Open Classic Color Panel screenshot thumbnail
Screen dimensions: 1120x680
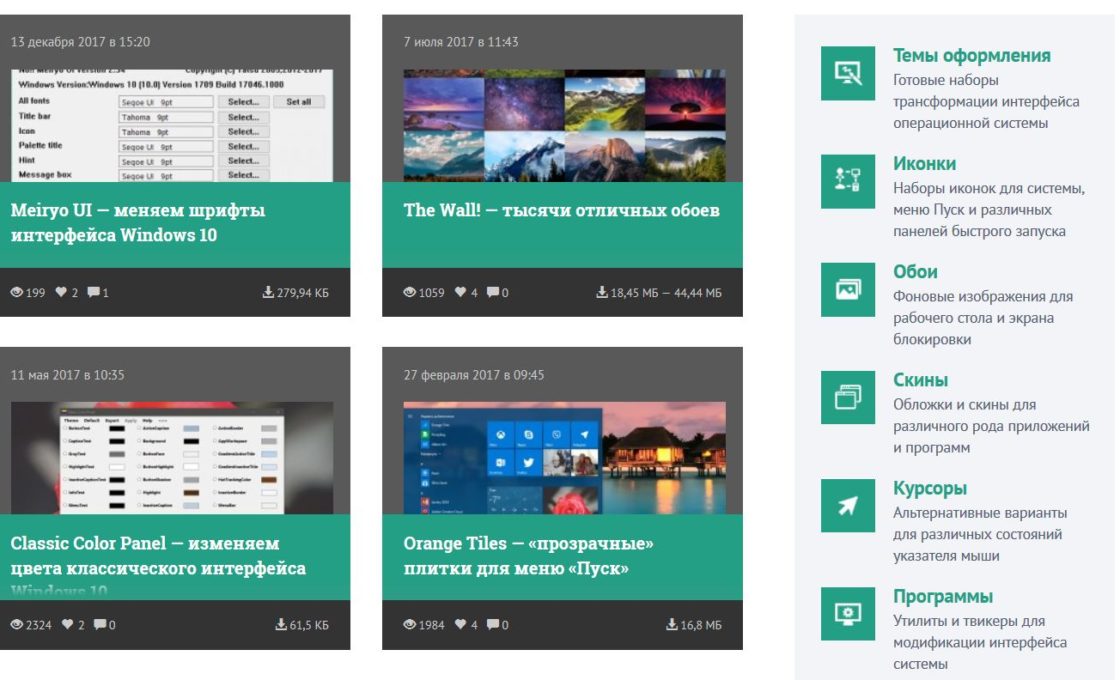(171, 458)
